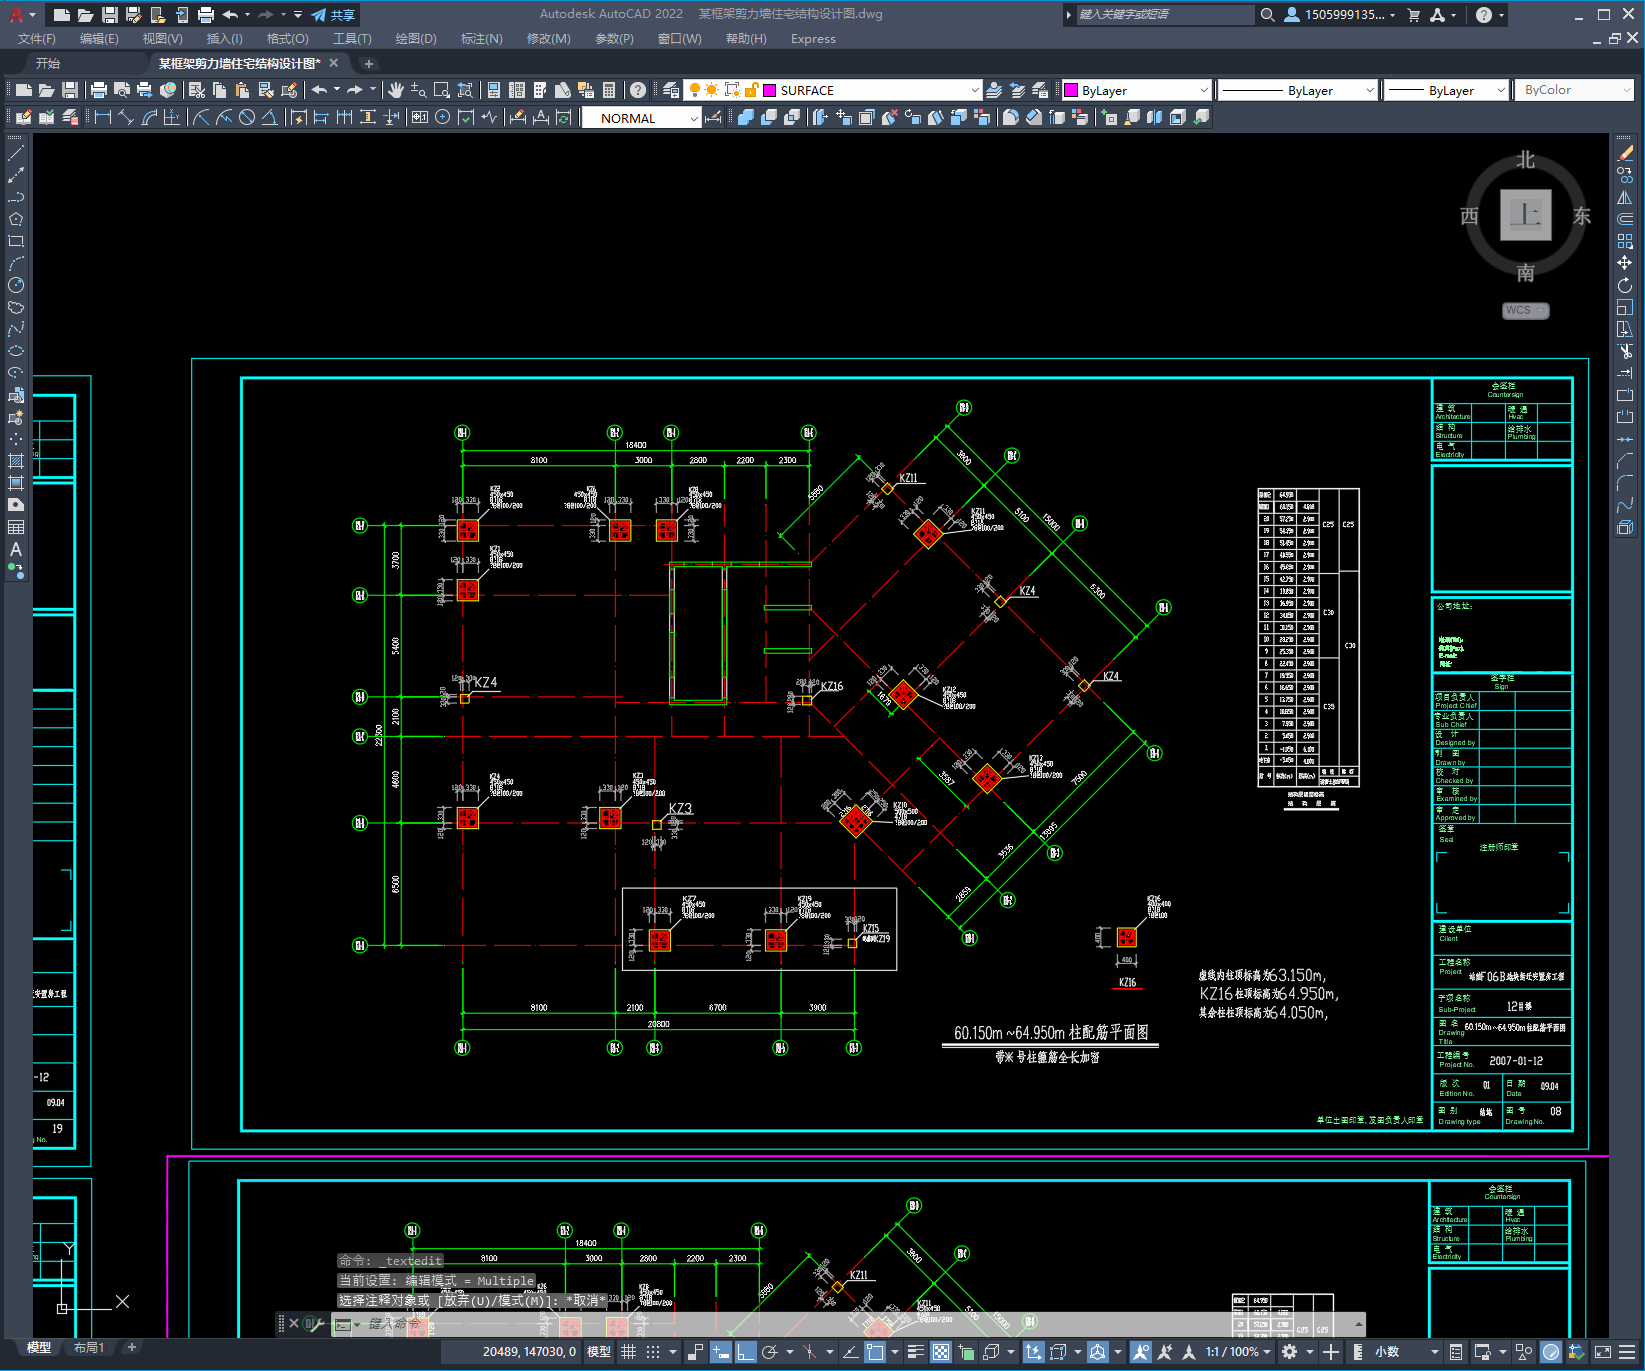Toggle dynamic input in status bar
1645x1371 pixels.
point(721,1352)
